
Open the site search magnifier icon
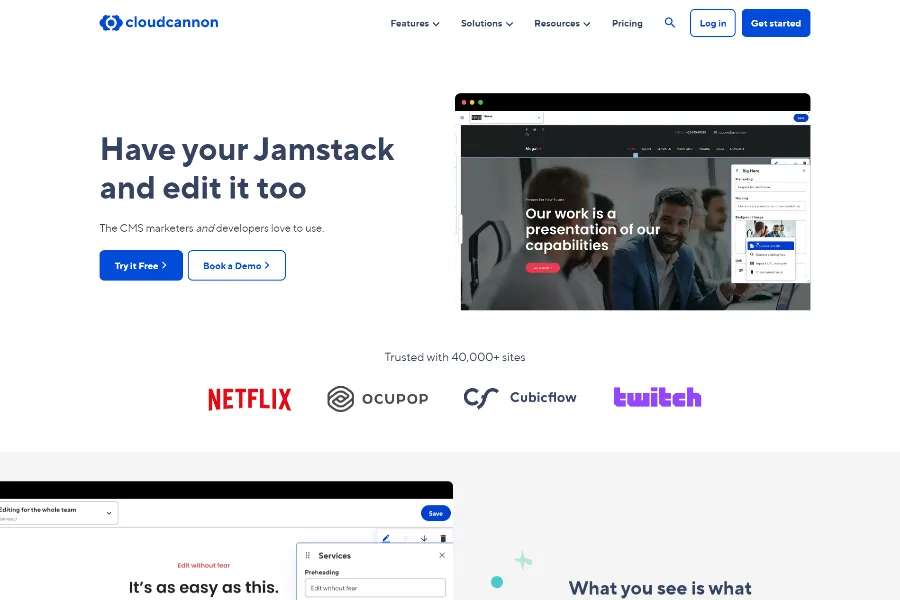(670, 23)
